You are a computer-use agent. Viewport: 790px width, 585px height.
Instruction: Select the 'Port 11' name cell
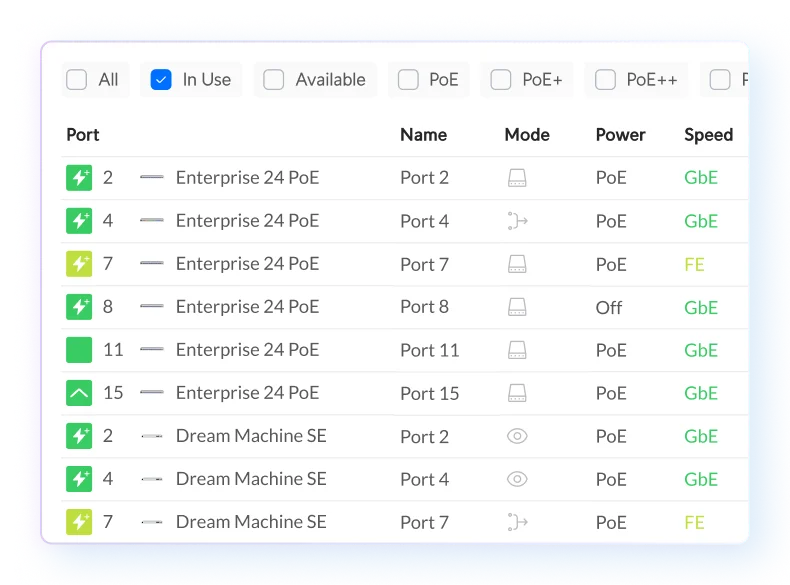(x=430, y=350)
